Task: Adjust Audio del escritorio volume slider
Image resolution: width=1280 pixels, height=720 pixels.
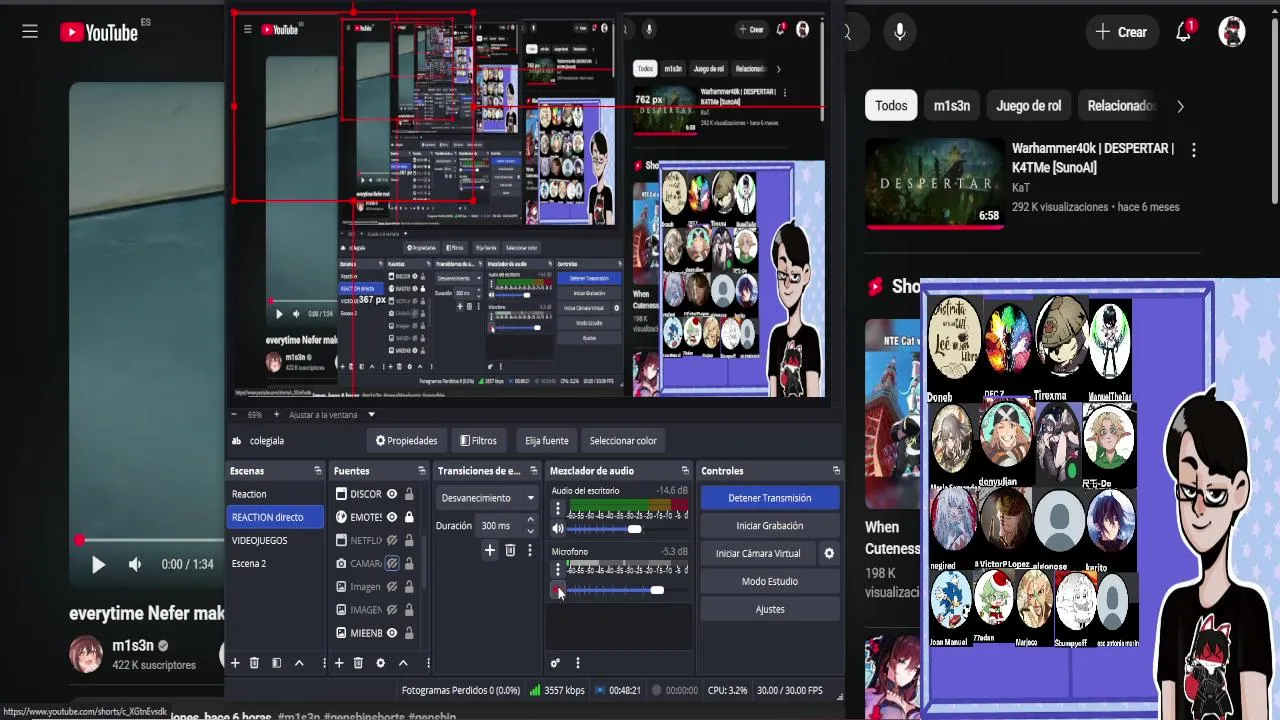Action: pos(628,529)
